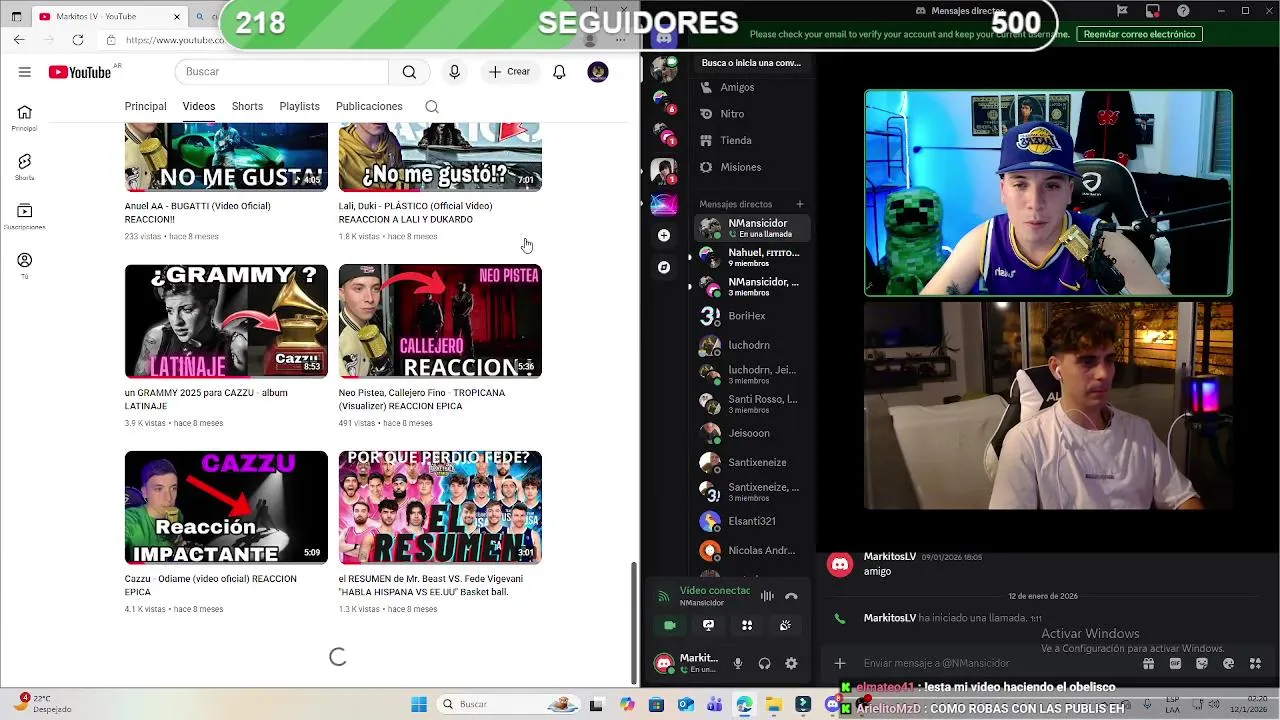Viewport: 1280px width, 720px height.
Task: Click the El Resumen basketball video thumbnail
Action: (x=440, y=507)
